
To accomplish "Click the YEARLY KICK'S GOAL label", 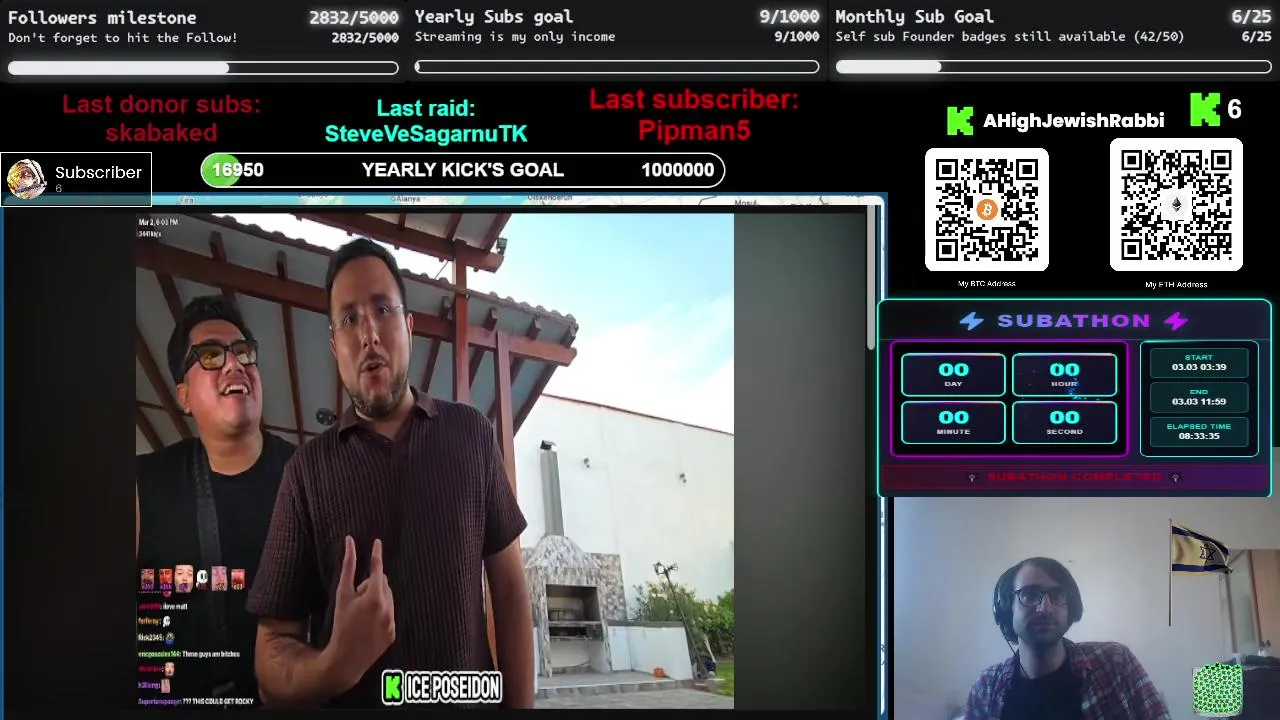I will [x=463, y=170].
